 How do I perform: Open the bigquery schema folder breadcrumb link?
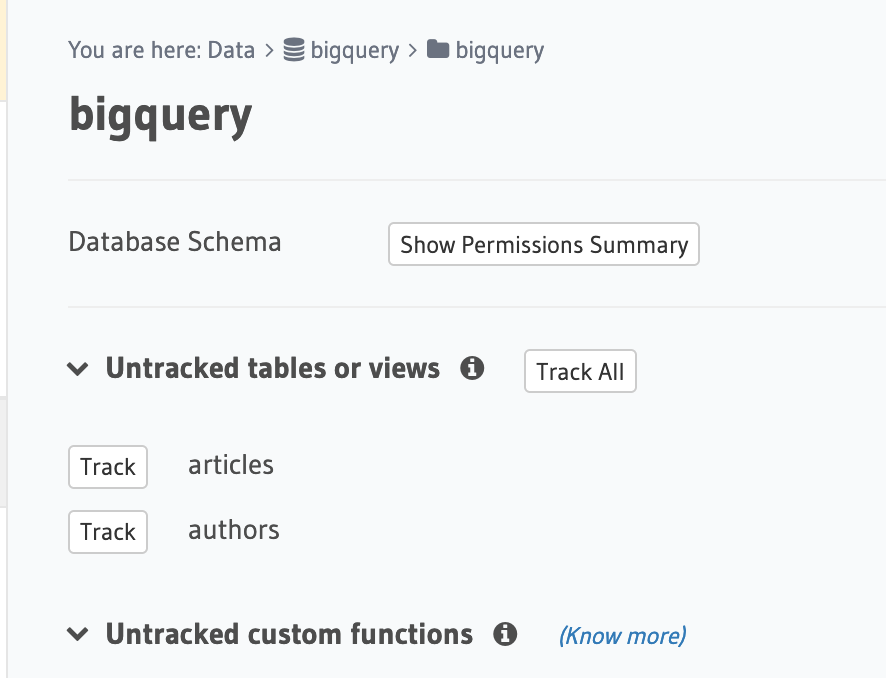(499, 50)
